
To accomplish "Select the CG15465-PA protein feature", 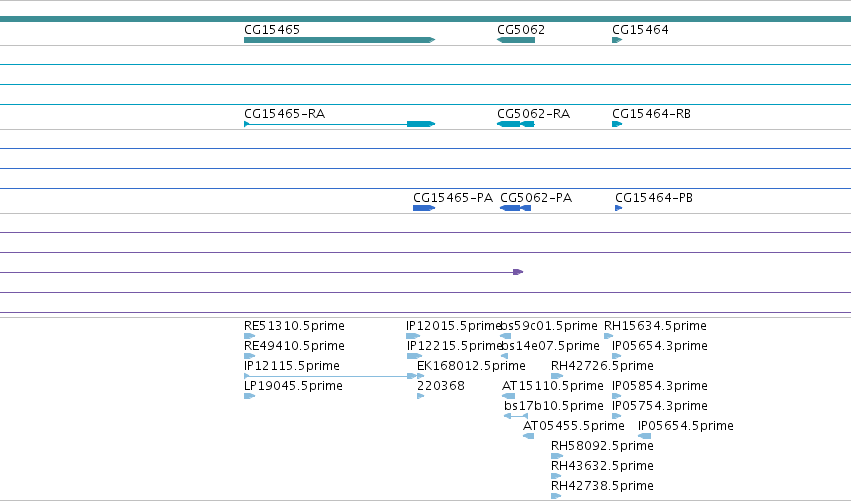I will (424, 208).
